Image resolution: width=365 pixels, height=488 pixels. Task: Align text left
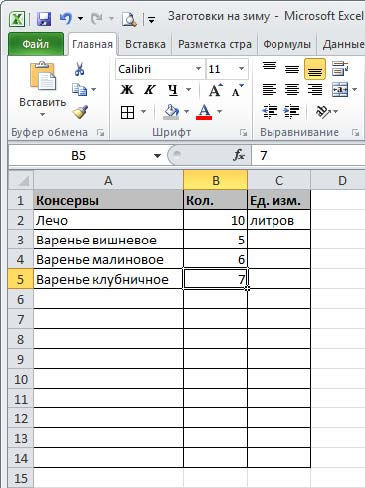point(269,89)
